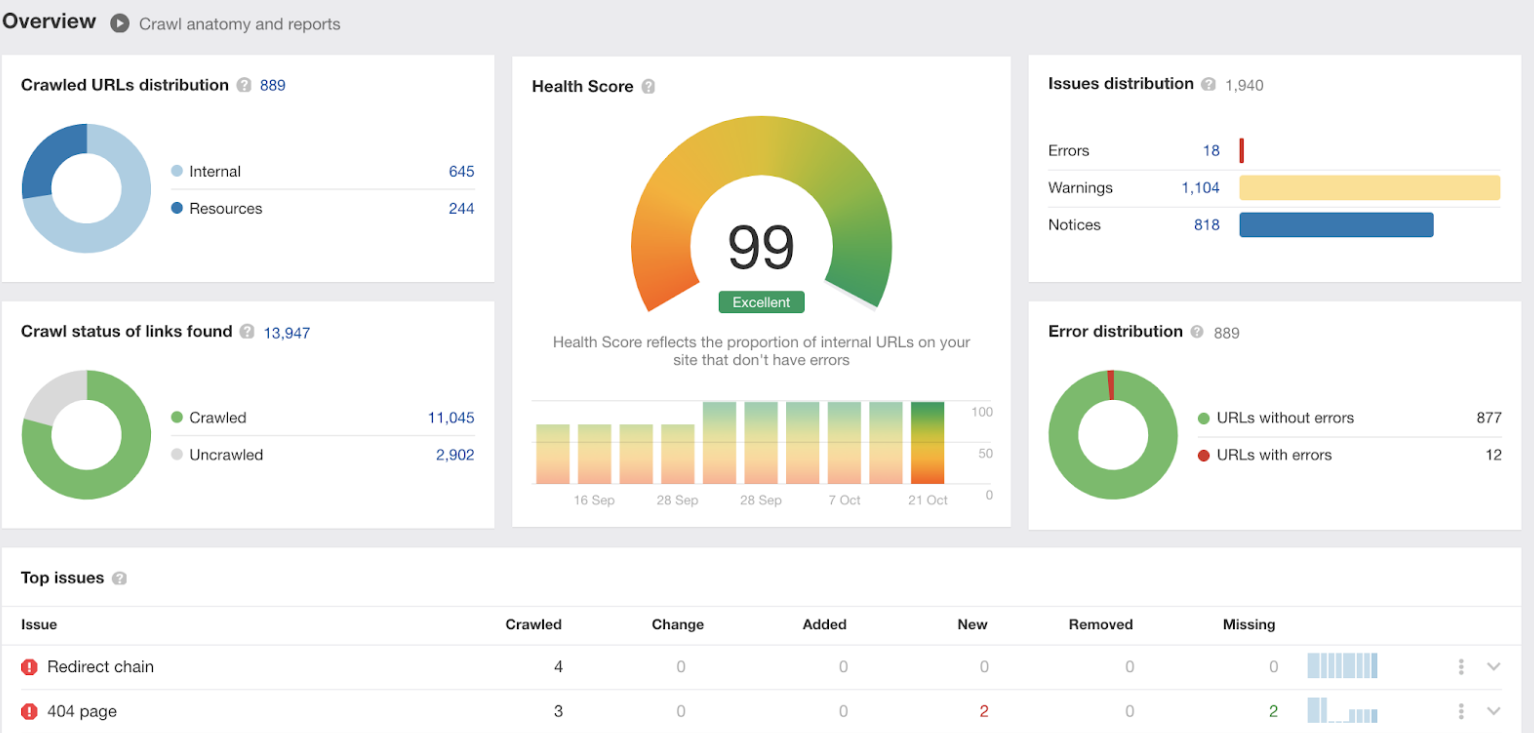This screenshot has height=733, width=1534.
Task: Click the URLs without errors legend label
Action: tap(1285, 418)
